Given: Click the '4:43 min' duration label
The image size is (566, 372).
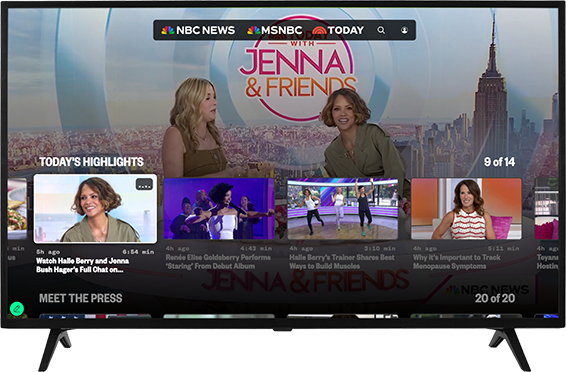Looking at the screenshot, I should (x=256, y=249).
